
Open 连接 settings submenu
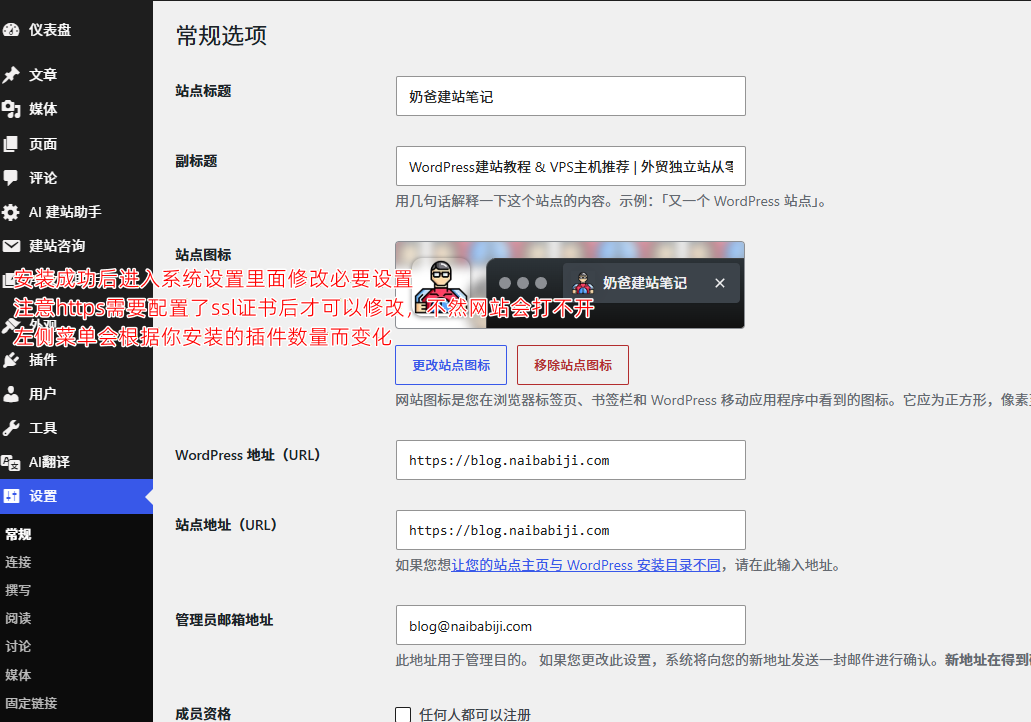point(18,562)
